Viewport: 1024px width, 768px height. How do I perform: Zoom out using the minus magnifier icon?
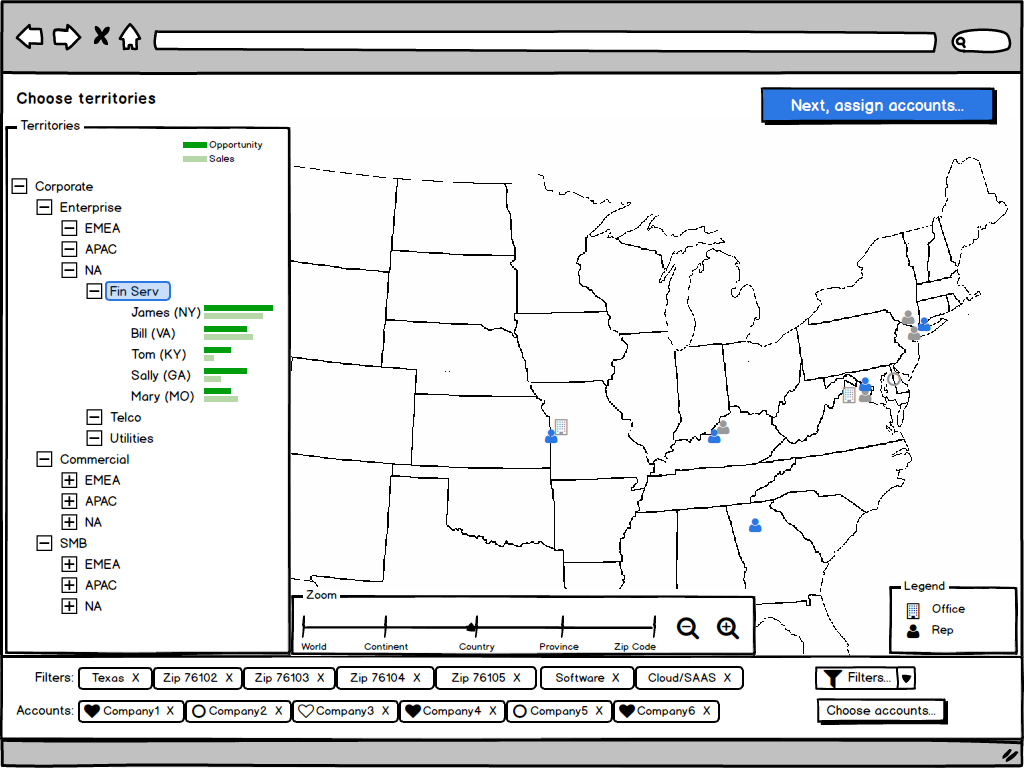point(687,628)
